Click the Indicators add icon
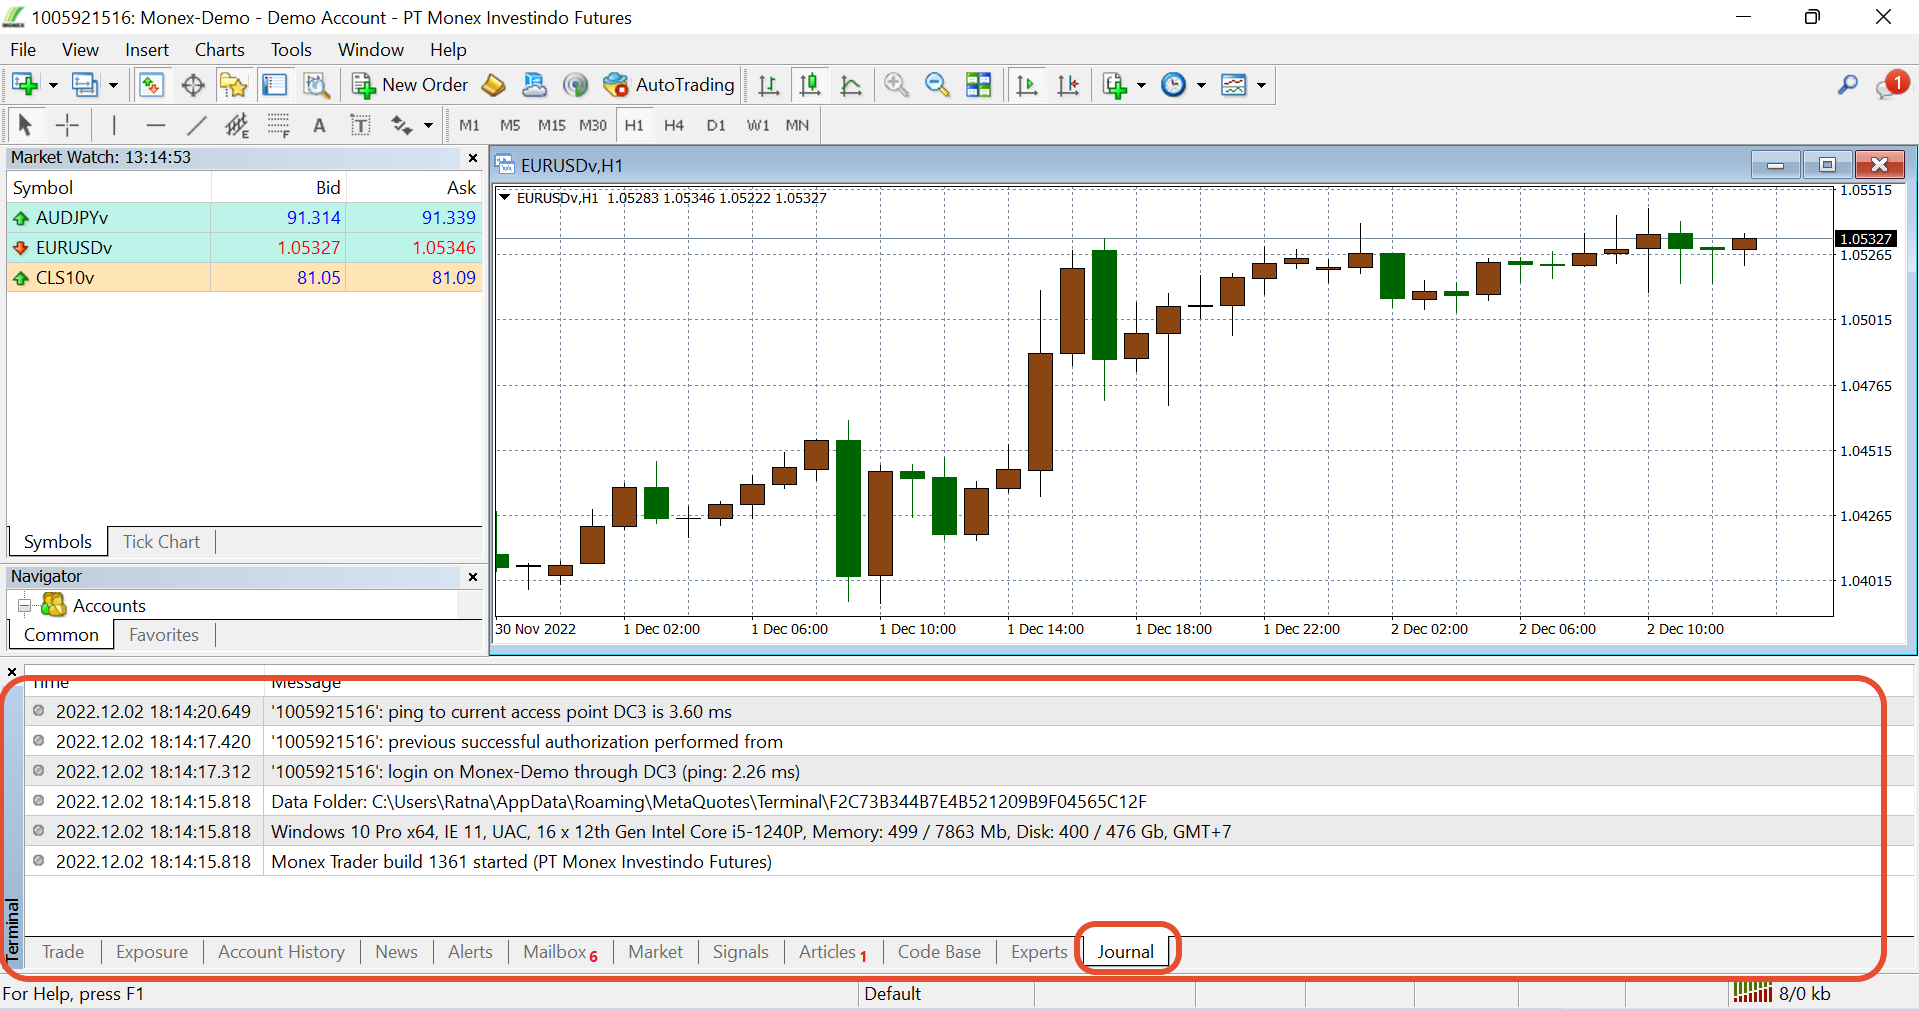 click(x=1115, y=85)
